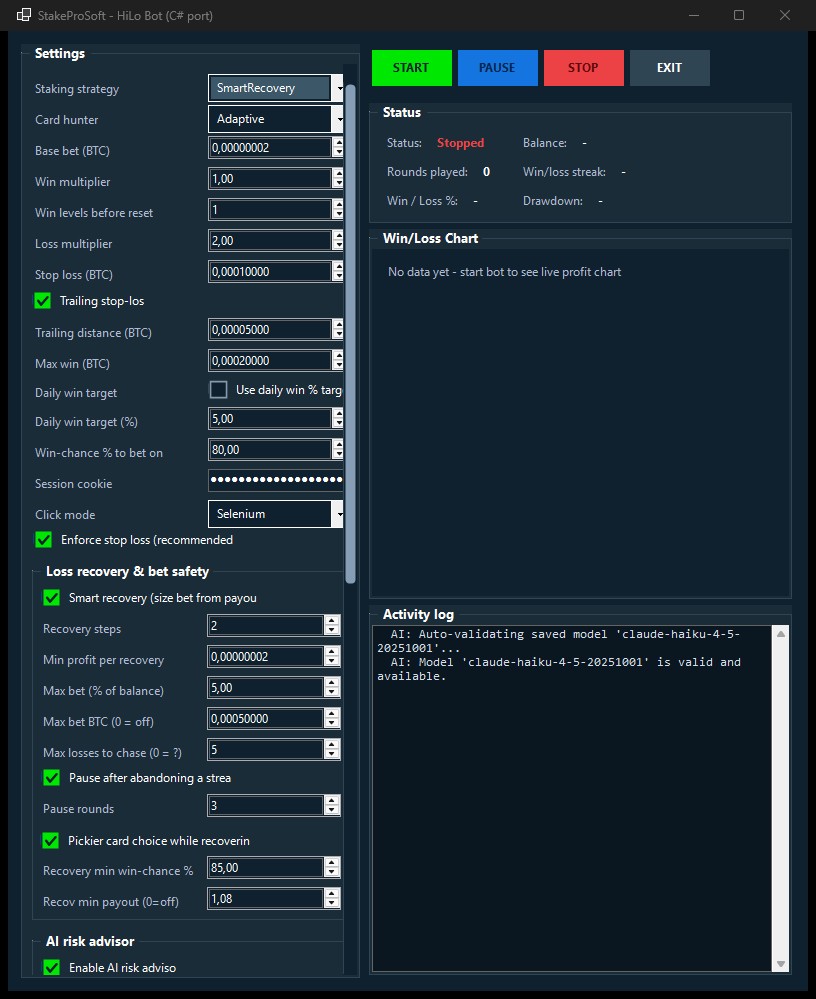Toggle Smart recovery checkbox
The height and width of the screenshot is (999, 816).
[52, 598]
